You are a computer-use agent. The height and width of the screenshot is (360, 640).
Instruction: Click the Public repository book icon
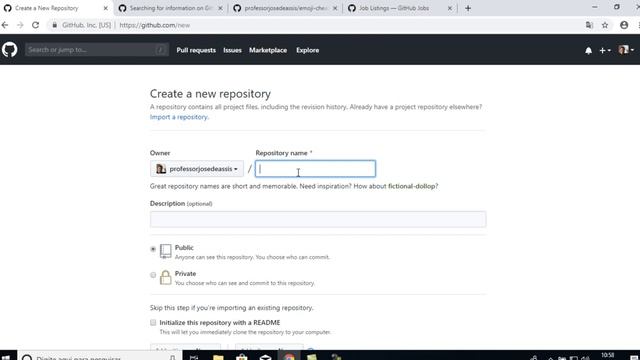pyautogui.click(x=165, y=251)
